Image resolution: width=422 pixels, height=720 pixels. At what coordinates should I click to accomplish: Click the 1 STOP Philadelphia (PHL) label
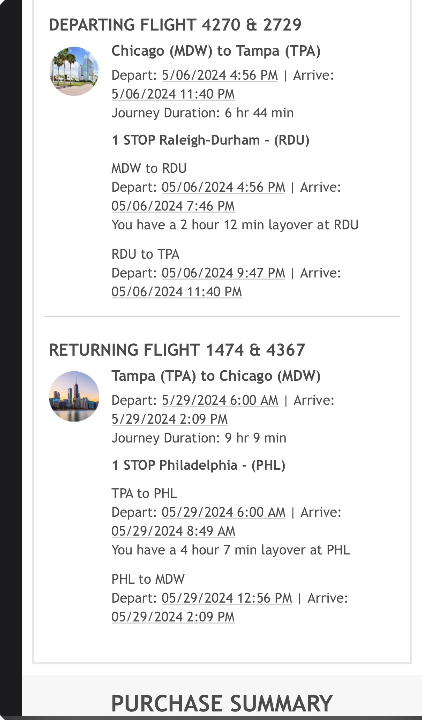point(198,465)
